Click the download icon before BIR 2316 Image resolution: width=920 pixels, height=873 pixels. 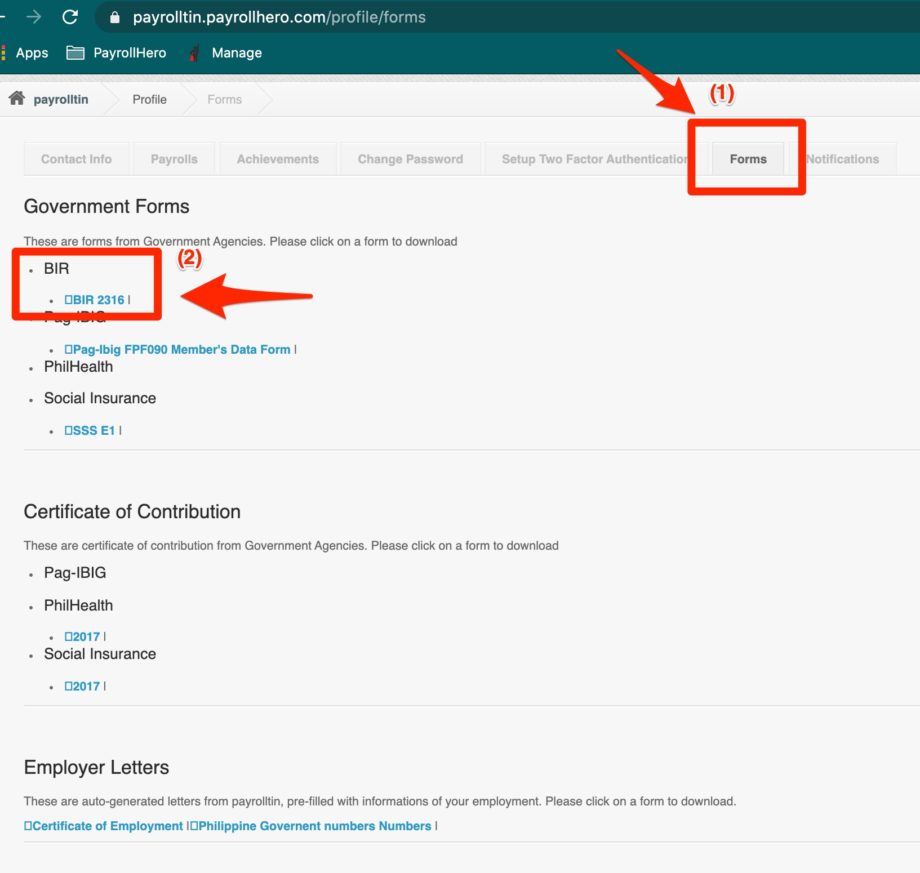coord(68,299)
